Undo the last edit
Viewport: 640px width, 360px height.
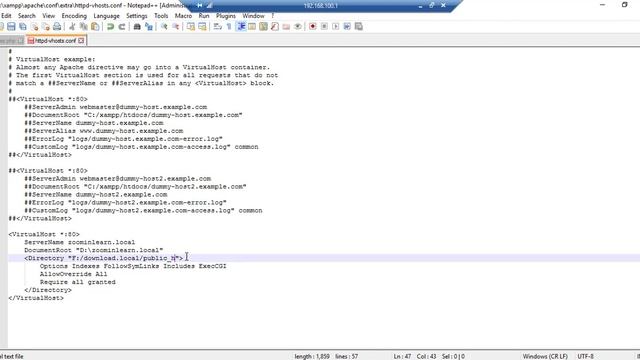[x=110, y=27]
